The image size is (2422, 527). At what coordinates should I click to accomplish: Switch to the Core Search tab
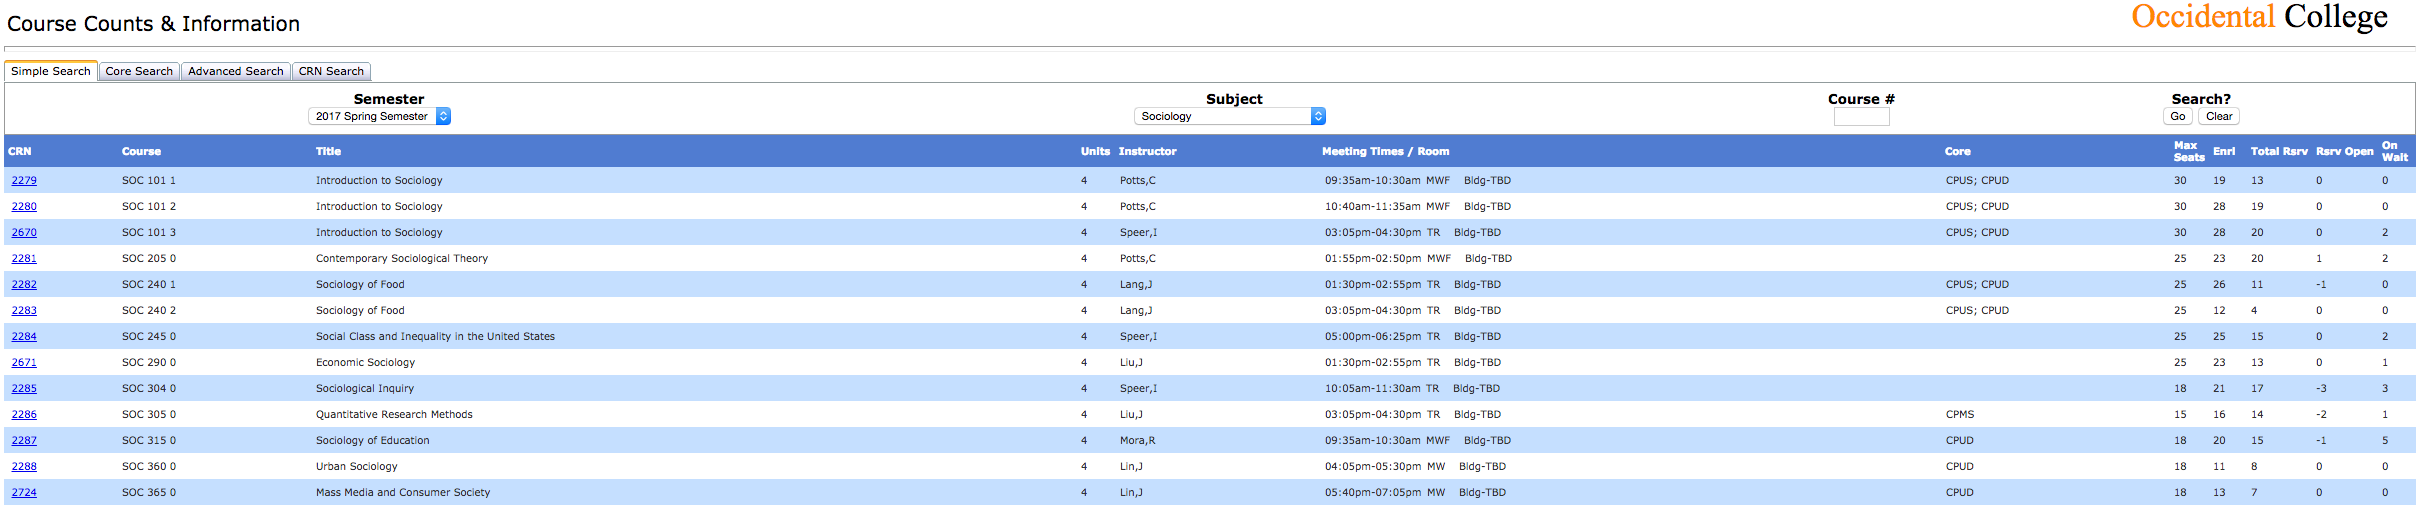pos(139,72)
